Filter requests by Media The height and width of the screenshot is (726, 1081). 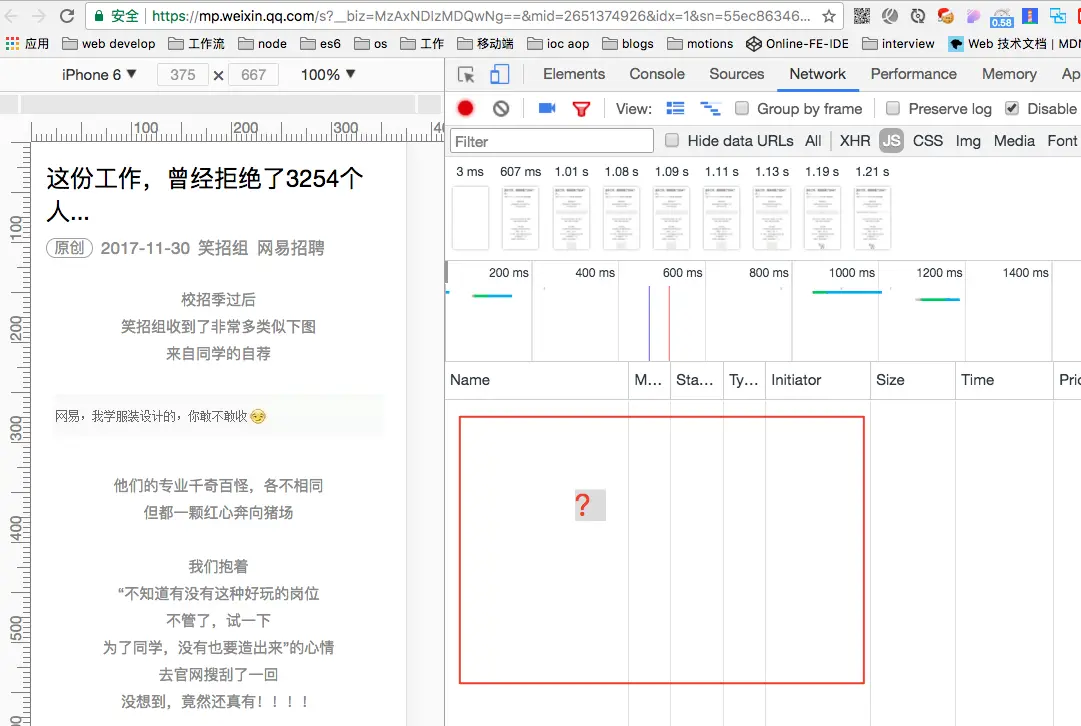pyautogui.click(x=1014, y=141)
